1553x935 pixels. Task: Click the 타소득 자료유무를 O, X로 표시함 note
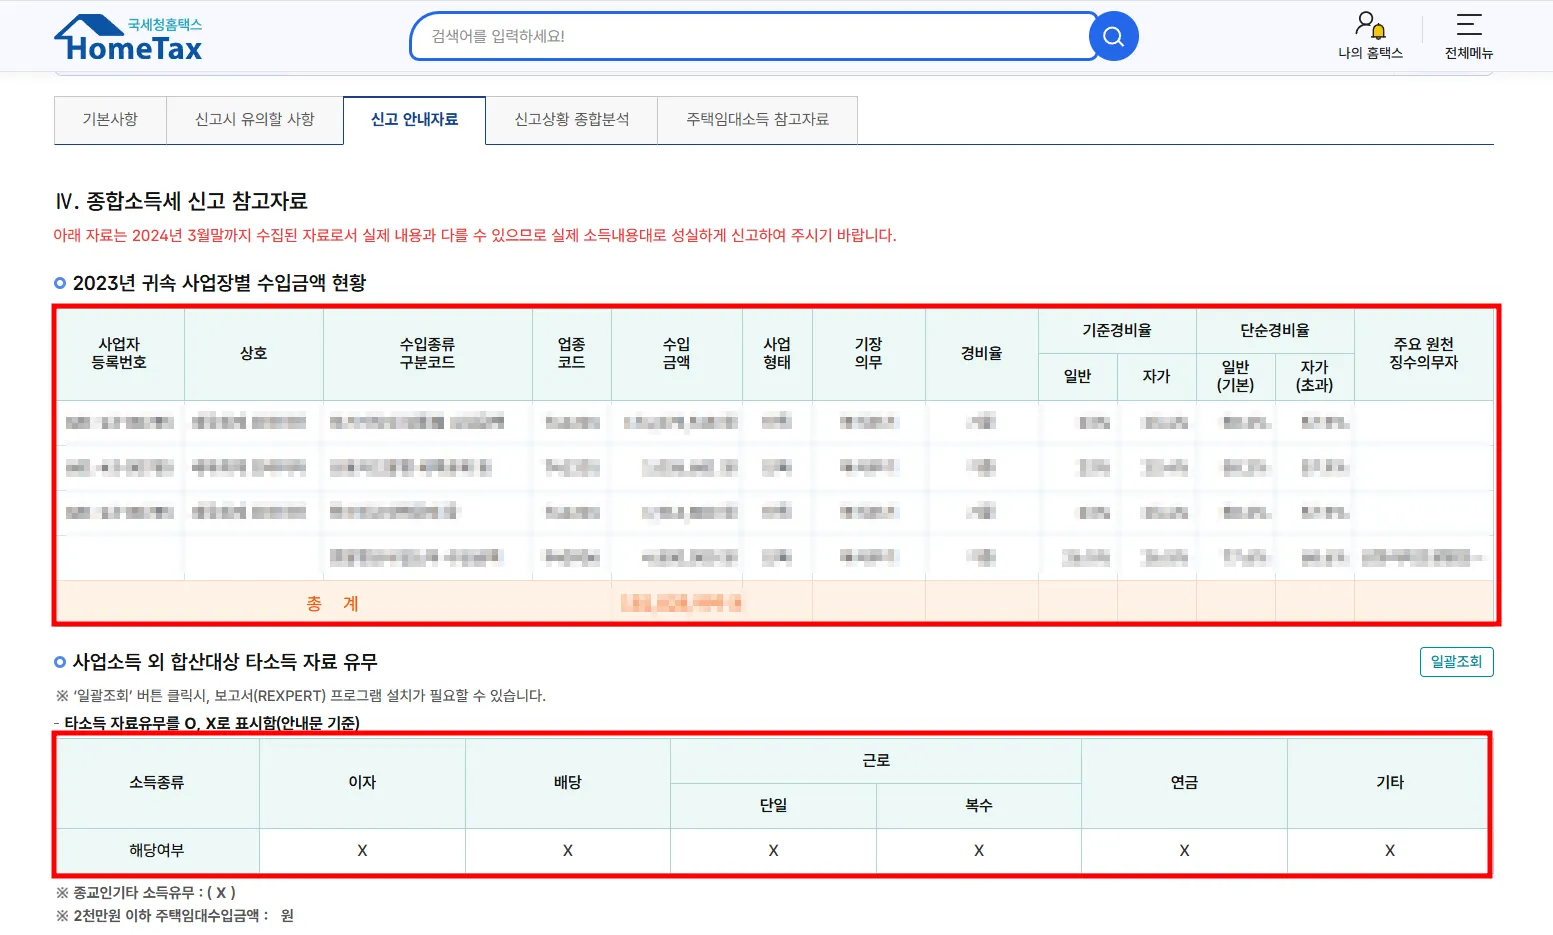pyautogui.click(x=207, y=723)
